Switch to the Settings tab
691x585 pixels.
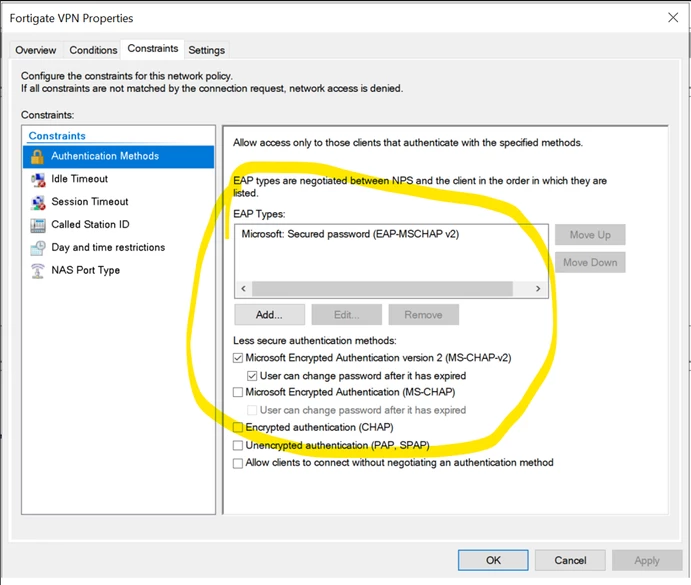pyautogui.click(x=206, y=50)
